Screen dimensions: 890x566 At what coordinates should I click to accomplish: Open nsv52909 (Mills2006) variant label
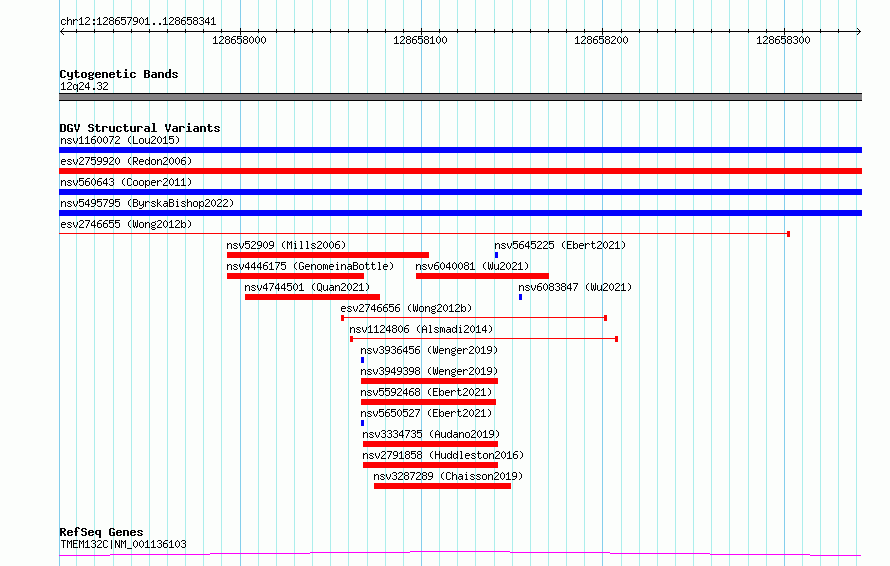286,245
